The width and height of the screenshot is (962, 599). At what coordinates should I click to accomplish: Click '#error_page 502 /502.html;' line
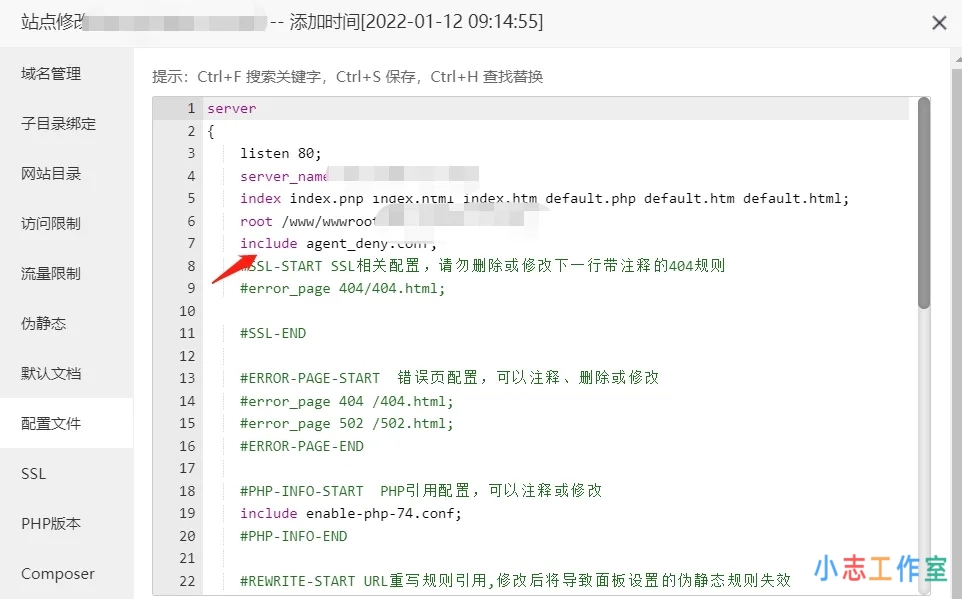347,423
